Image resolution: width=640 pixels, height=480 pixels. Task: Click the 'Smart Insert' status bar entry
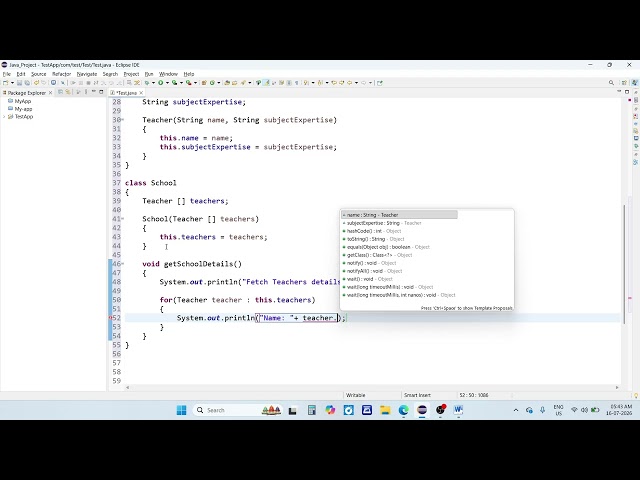(417, 395)
